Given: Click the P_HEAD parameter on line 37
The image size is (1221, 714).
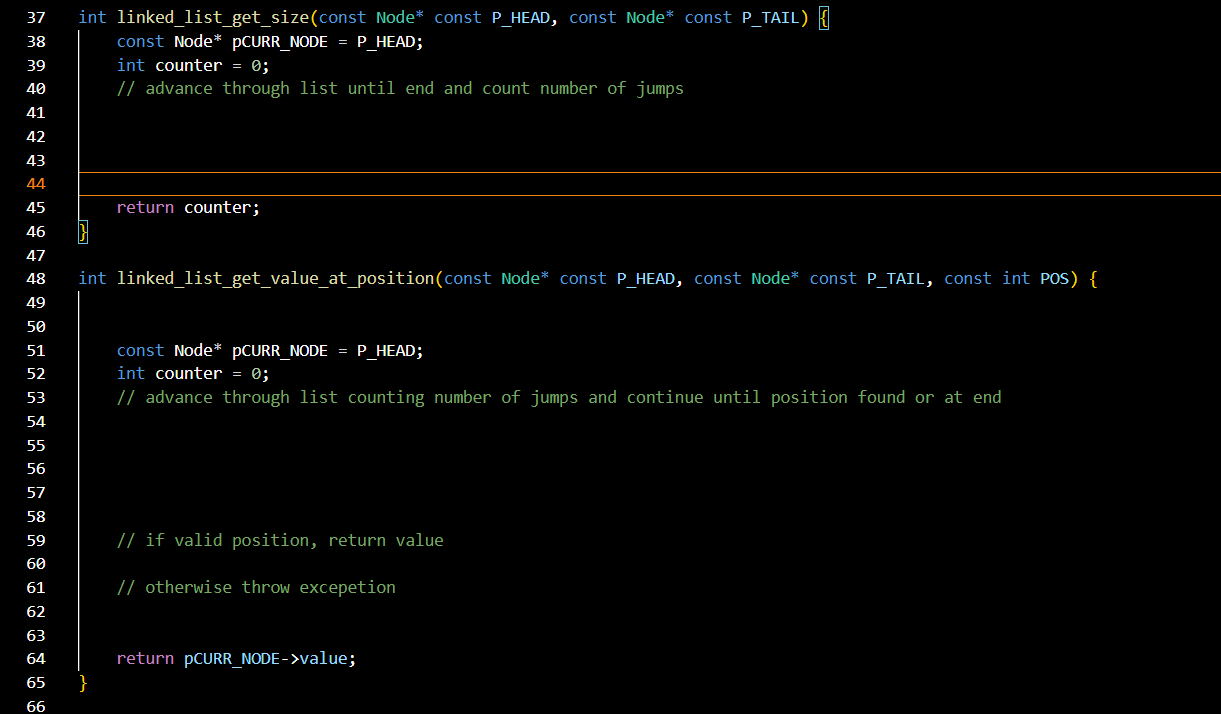Looking at the screenshot, I should (x=520, y=17).
